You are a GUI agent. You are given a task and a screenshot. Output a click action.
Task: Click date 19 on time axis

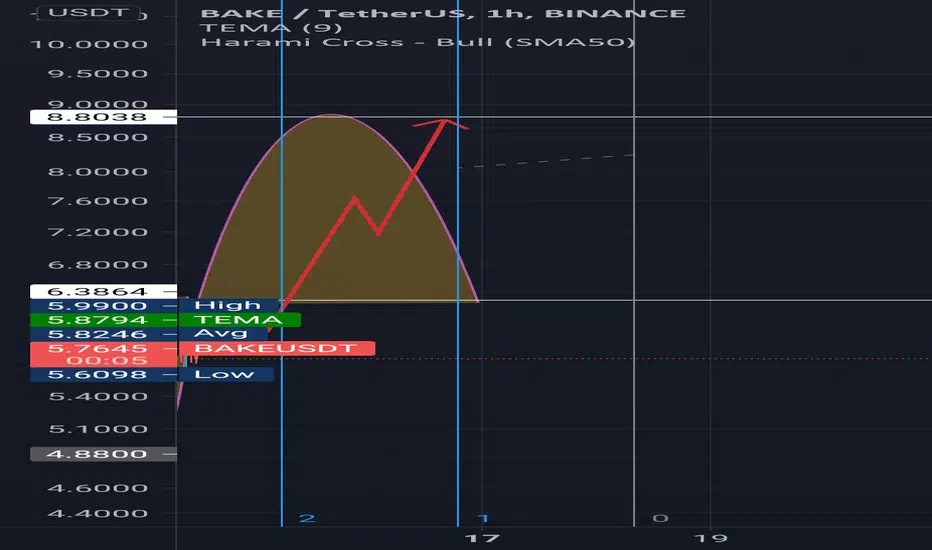[711, 539]
